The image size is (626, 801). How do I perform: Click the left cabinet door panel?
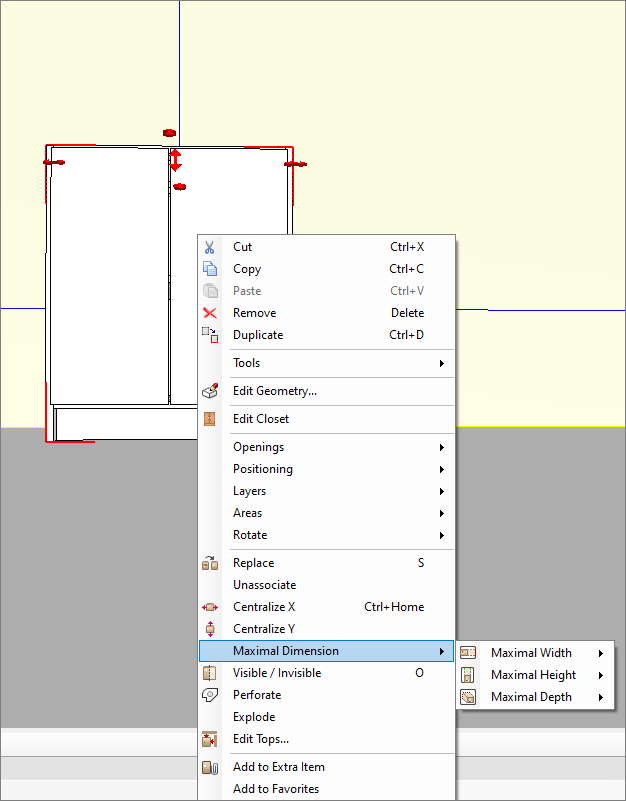click(x=109, y=276)
